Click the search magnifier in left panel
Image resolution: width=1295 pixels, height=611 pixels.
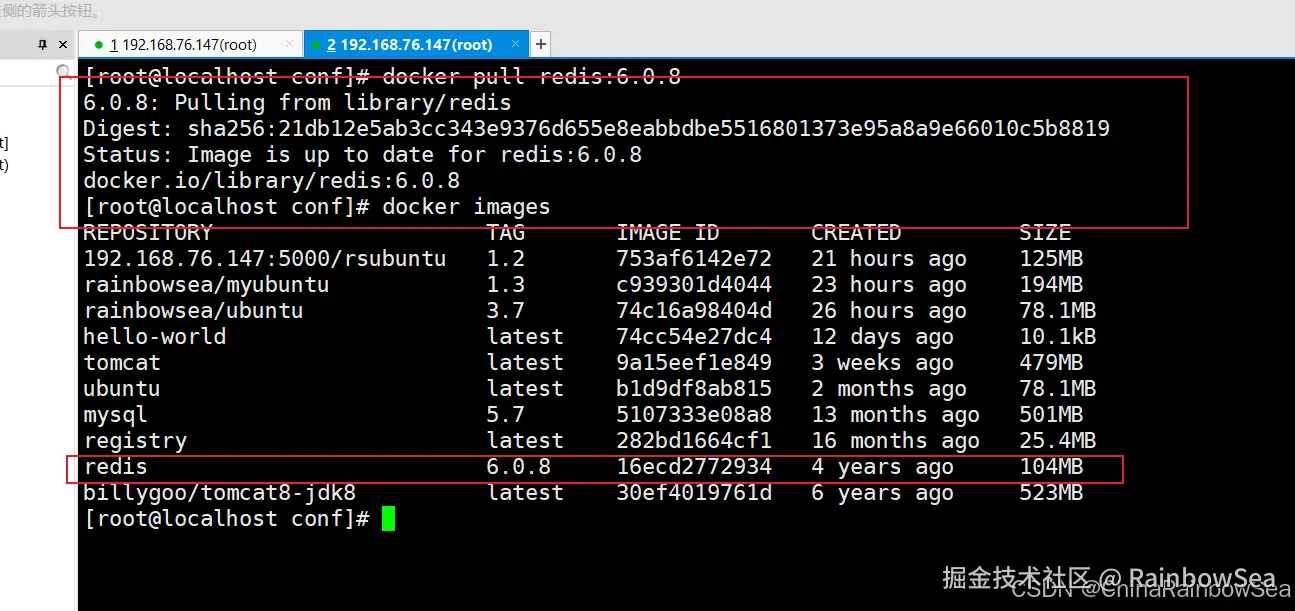click(63, 72)
